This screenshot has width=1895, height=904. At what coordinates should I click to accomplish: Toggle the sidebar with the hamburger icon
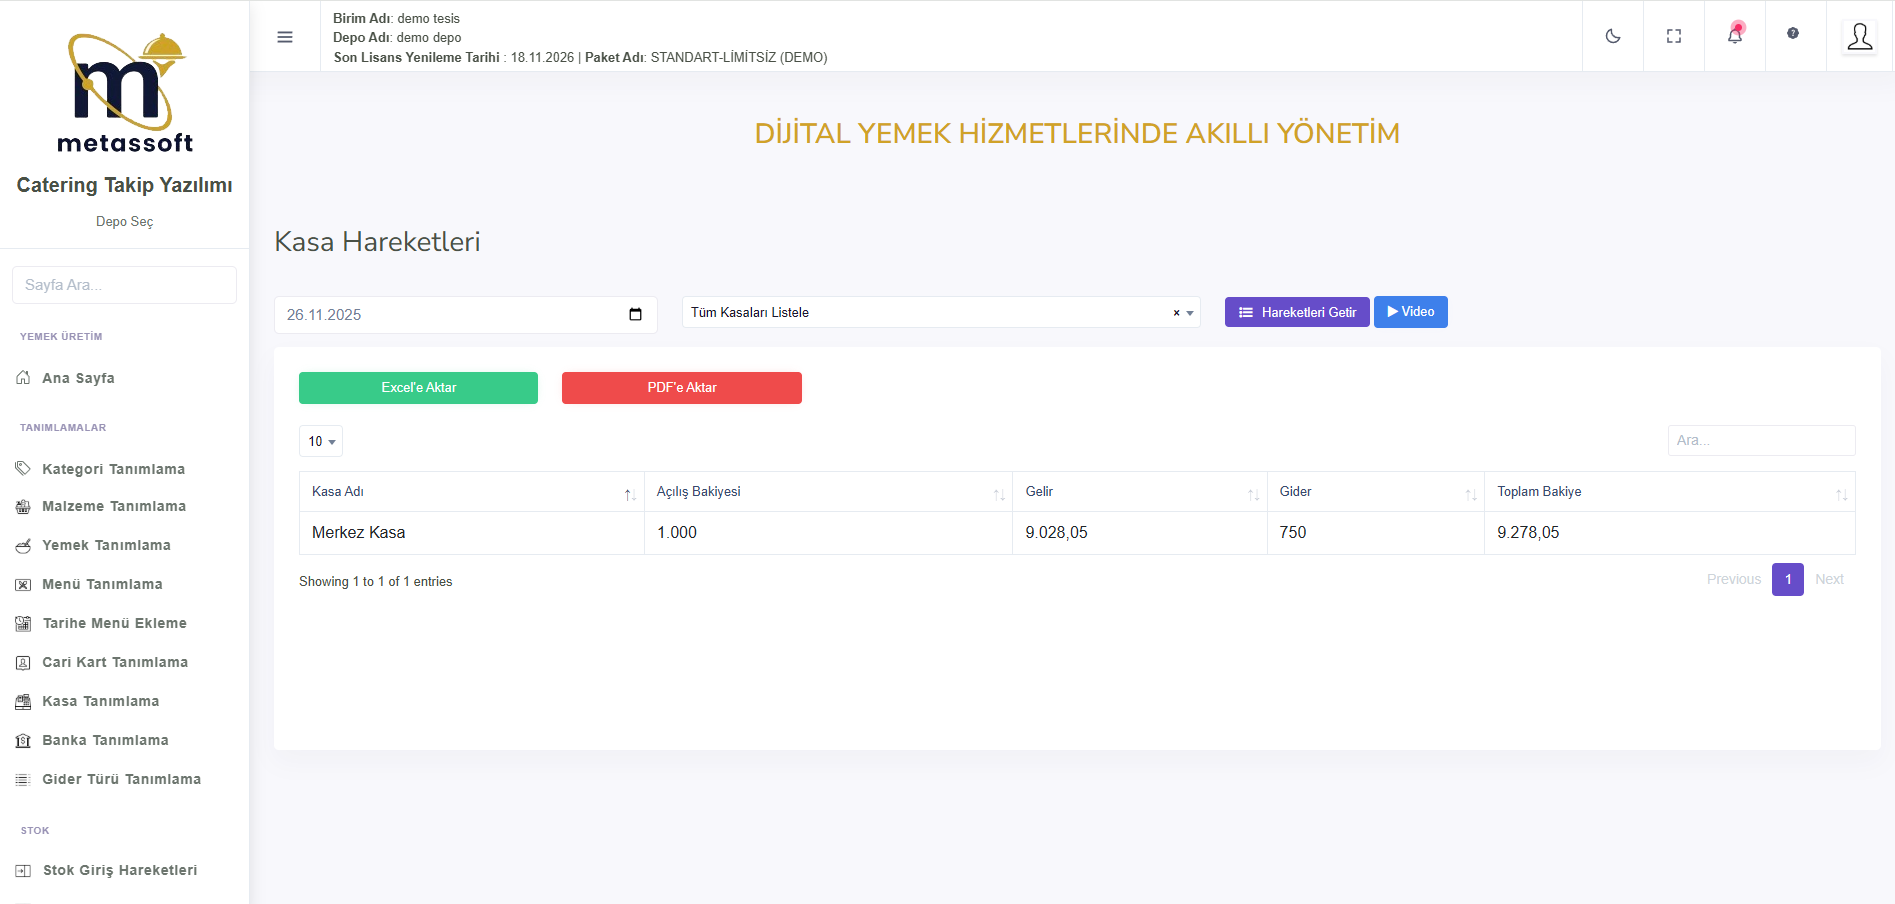(x=285, y=37)
